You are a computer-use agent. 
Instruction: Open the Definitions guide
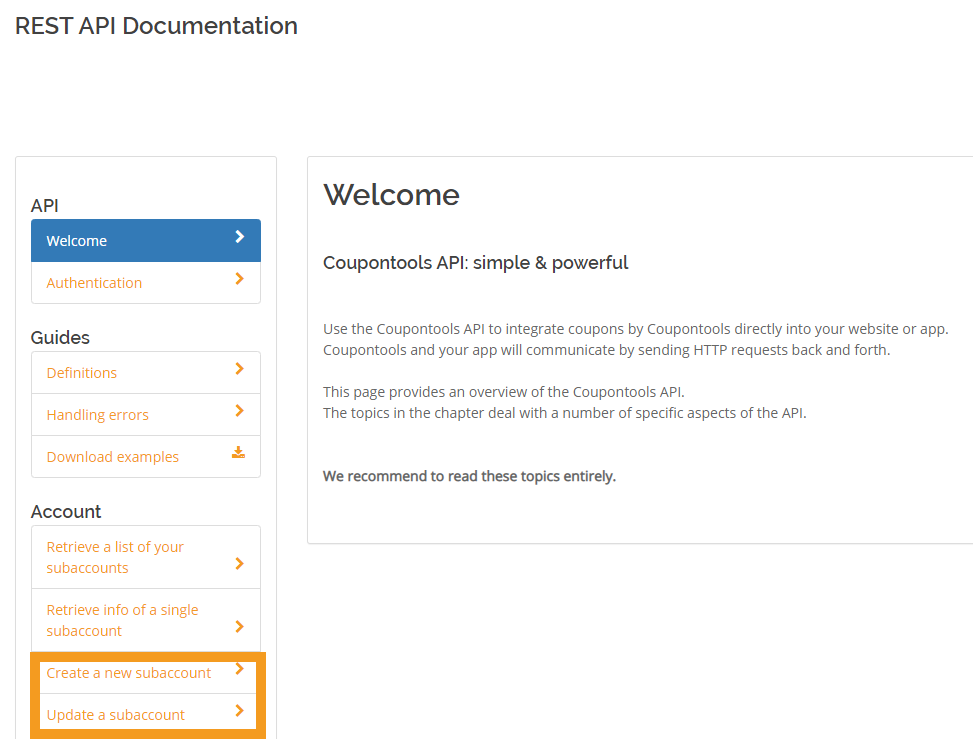tap(82, 373)
